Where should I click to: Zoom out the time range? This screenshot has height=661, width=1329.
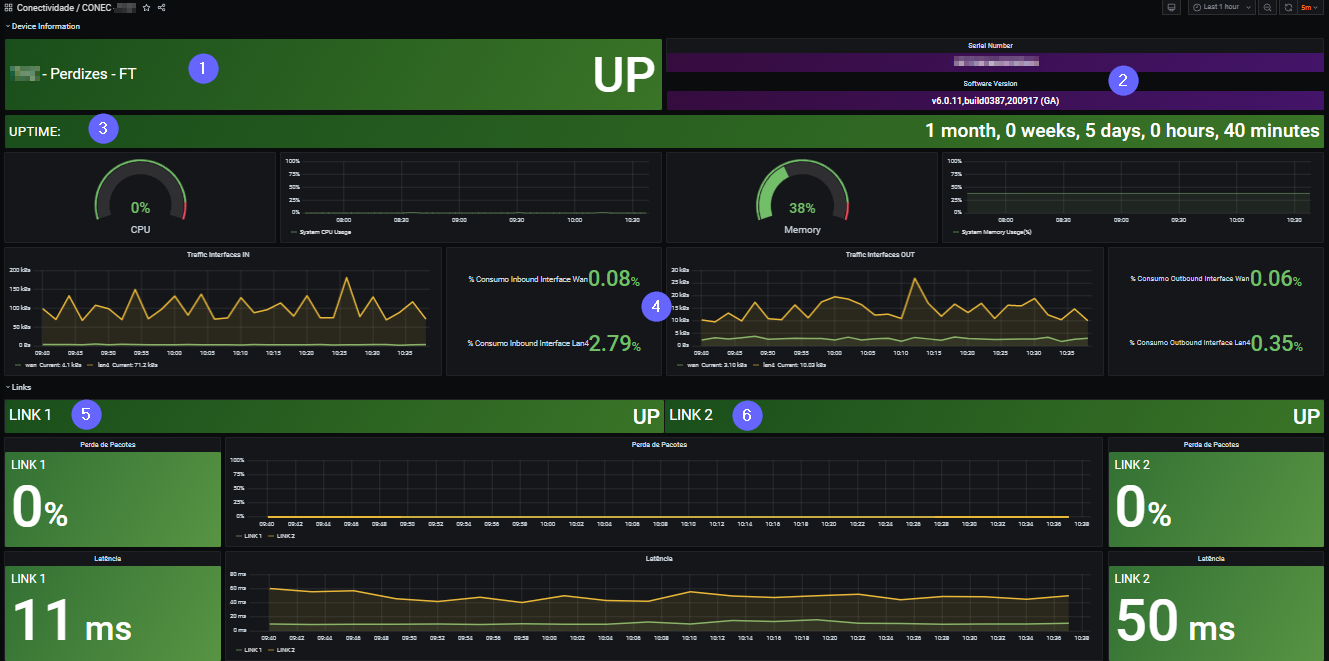pyautogui.click(x=1267, y=7)
